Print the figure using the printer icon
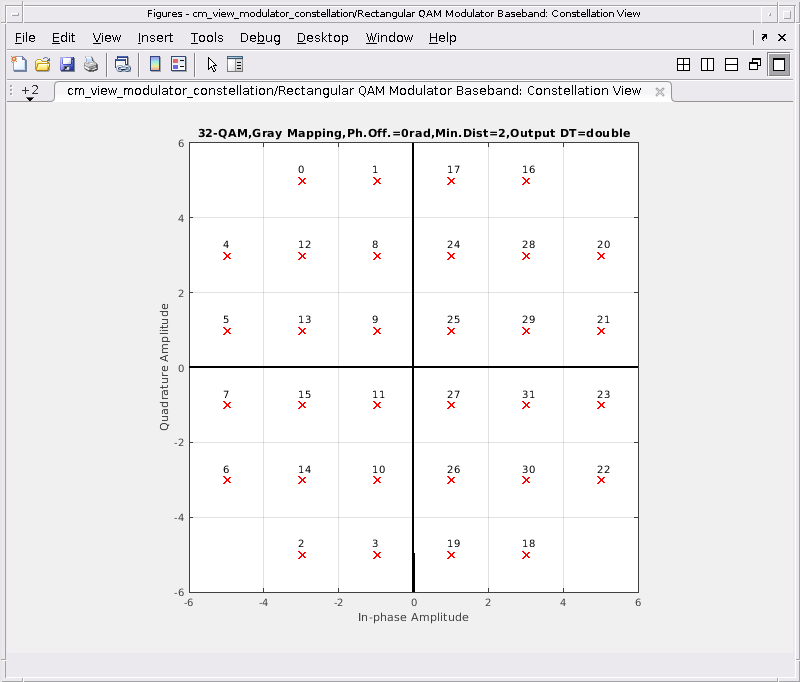Image resolution: width=800 pixels, height=682 pixels. coord(91,64)
